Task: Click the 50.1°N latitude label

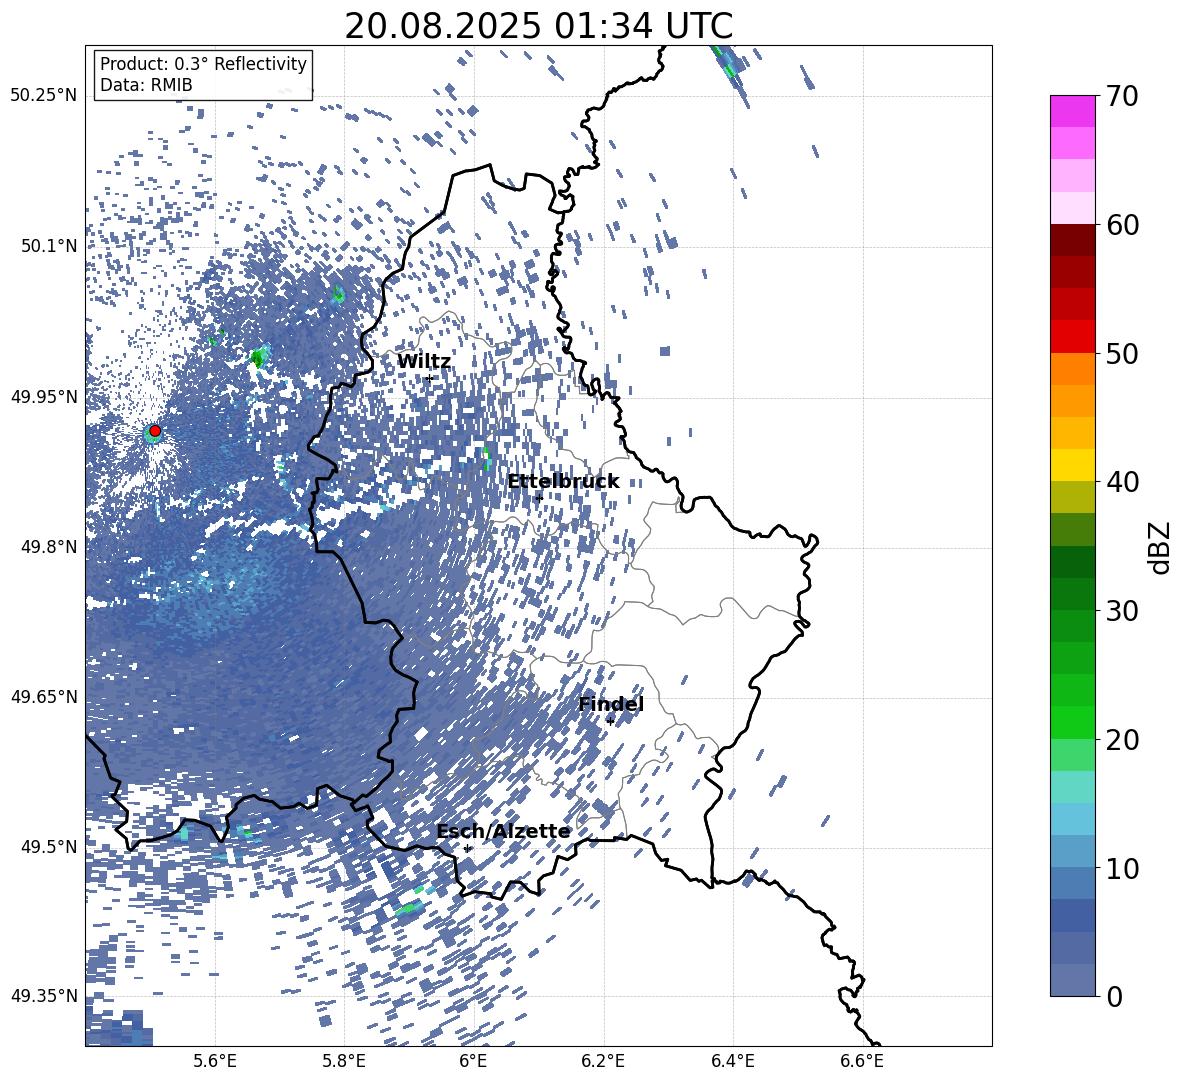Action: point(48,246)
